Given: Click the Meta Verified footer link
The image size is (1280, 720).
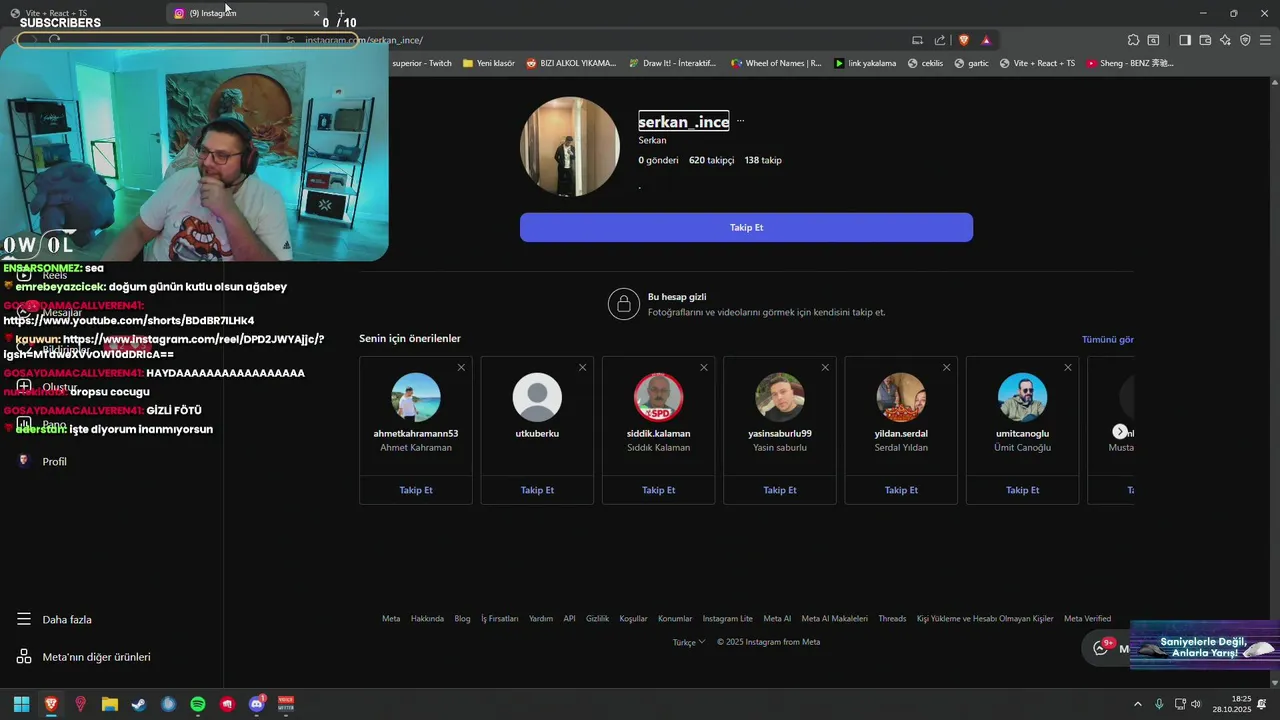Looking at the screenshot, I should (1087, 618).
